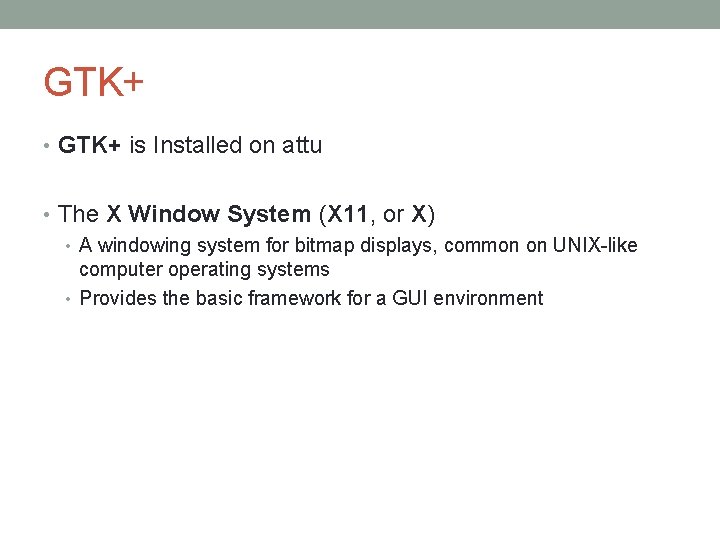720x540 pixels.
Task: Click the 'UNIX-like' text
Action: (x=595, y=245)
